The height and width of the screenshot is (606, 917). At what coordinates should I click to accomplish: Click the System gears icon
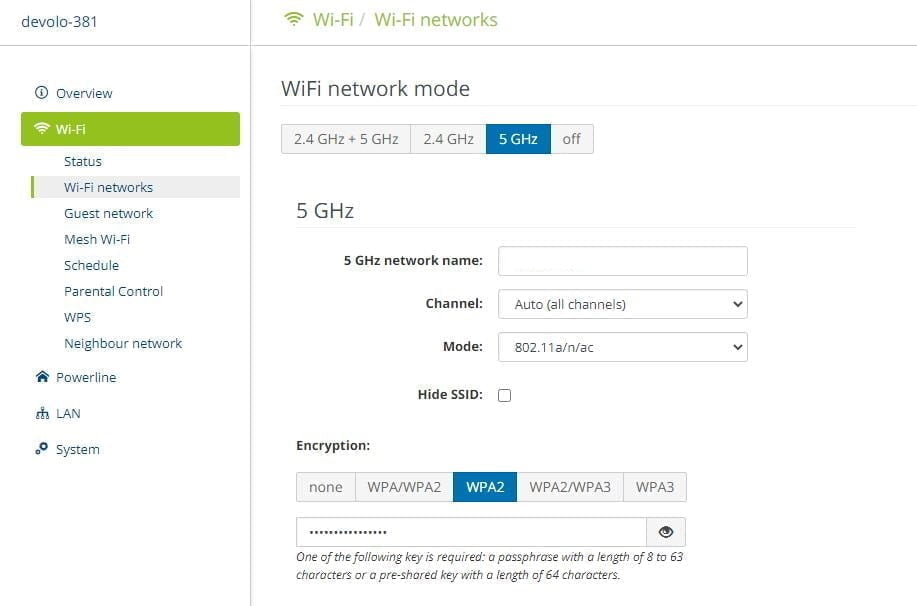click(x=41, y=449)
